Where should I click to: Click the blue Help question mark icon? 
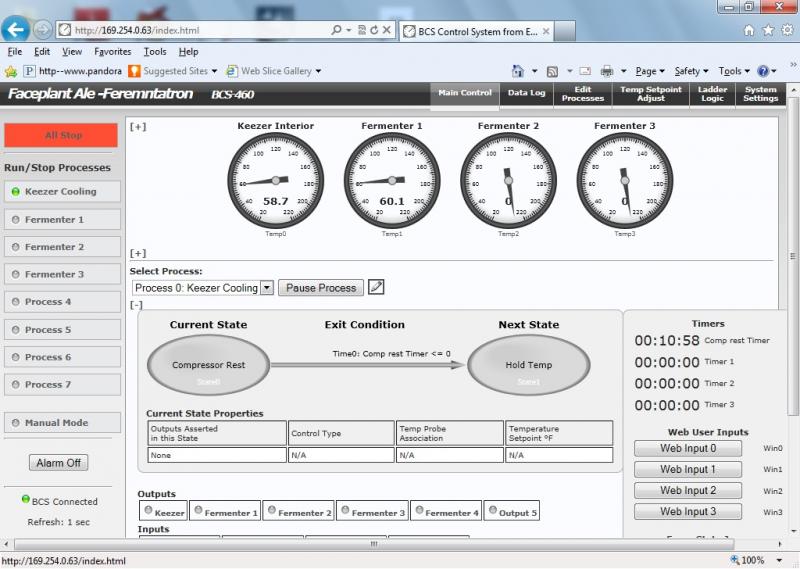(x=763, y=71)
